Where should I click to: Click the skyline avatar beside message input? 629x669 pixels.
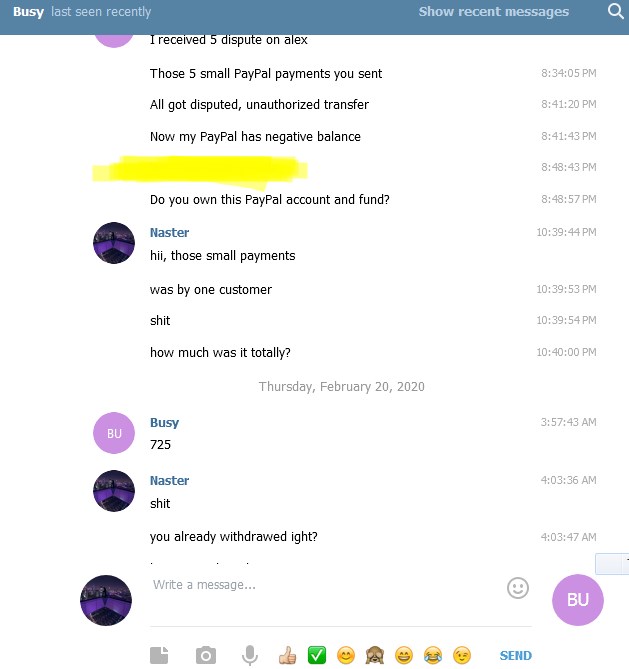pos(106,600)
